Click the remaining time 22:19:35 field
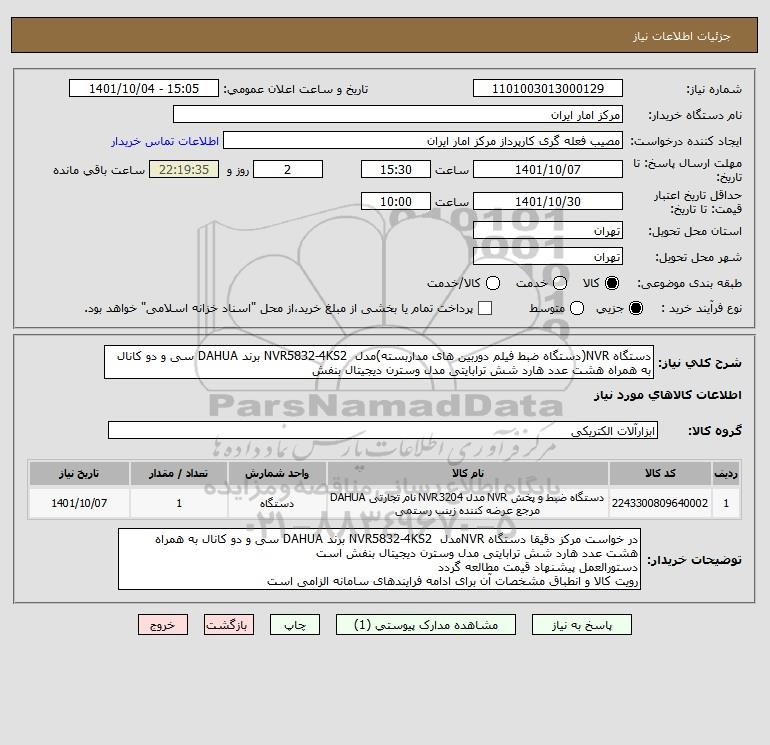This screenshot has width=770, height=745. pos(184,169)
